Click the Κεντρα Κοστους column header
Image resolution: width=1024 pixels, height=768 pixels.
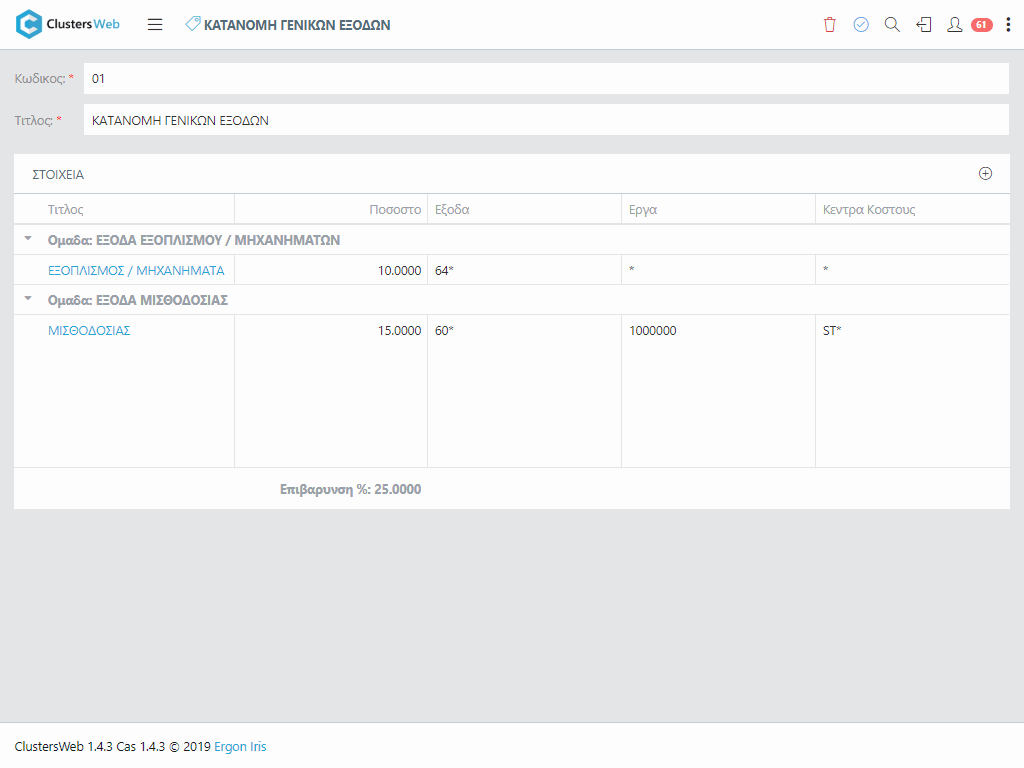[869, 210]
